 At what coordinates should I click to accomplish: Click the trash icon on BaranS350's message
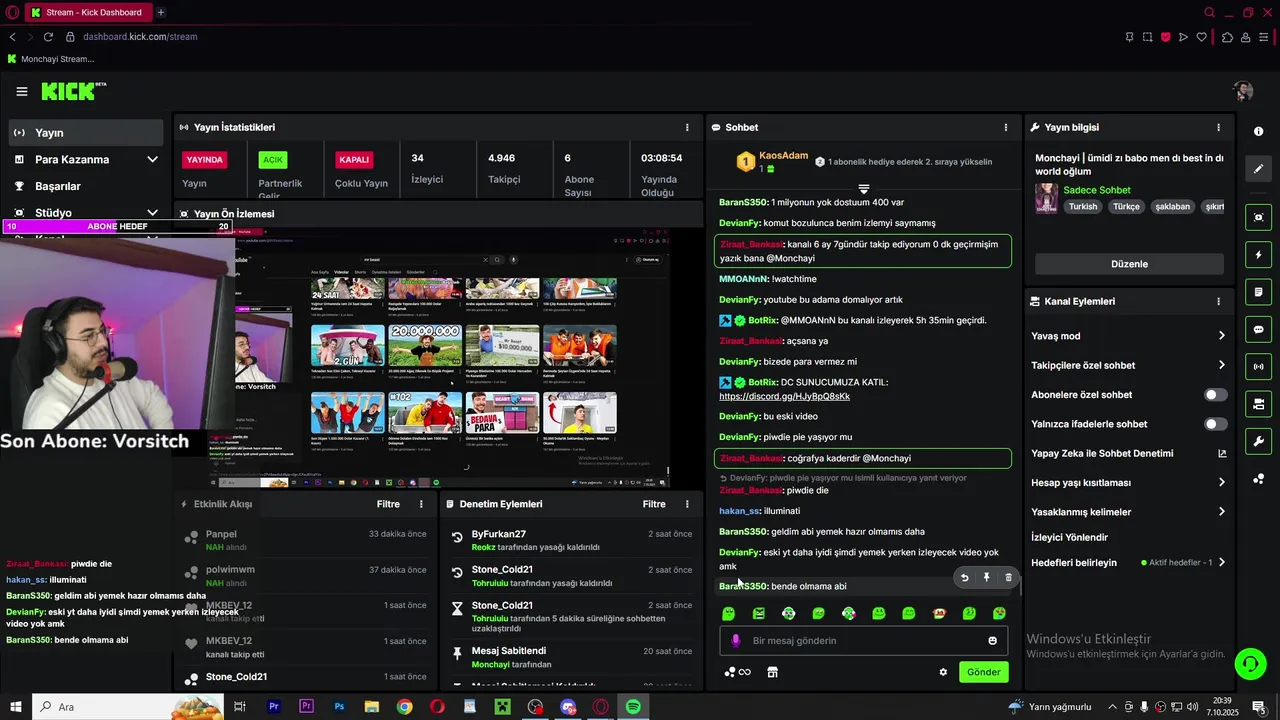[x=1008, y=577]
